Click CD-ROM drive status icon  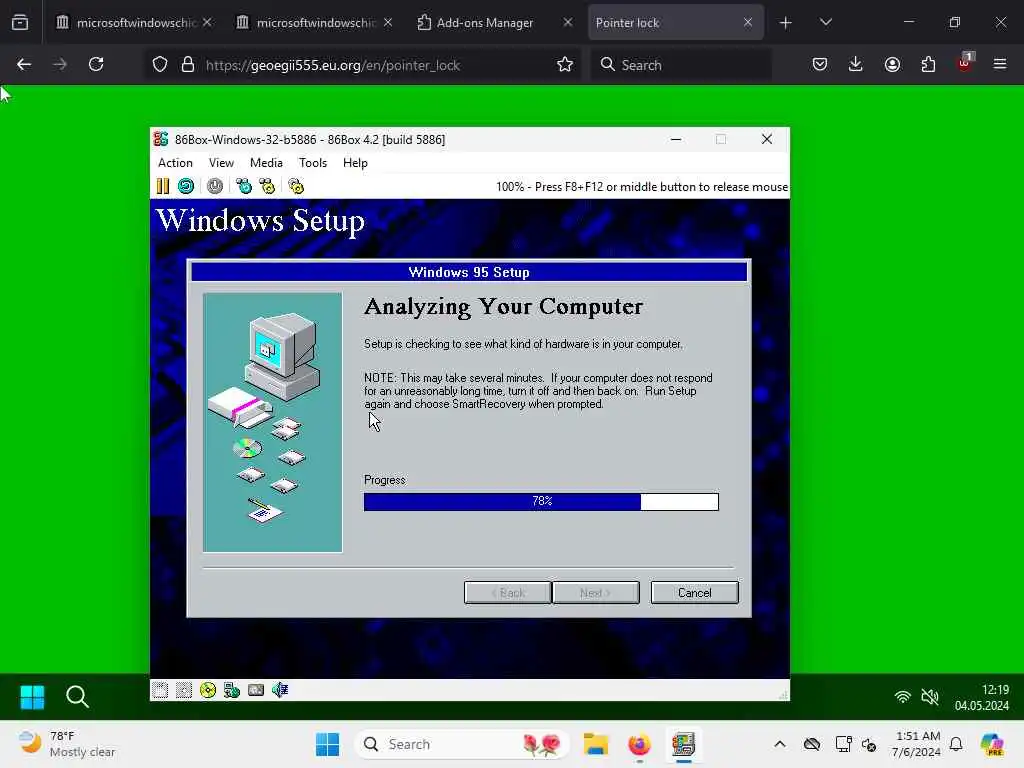coord(208,690)
